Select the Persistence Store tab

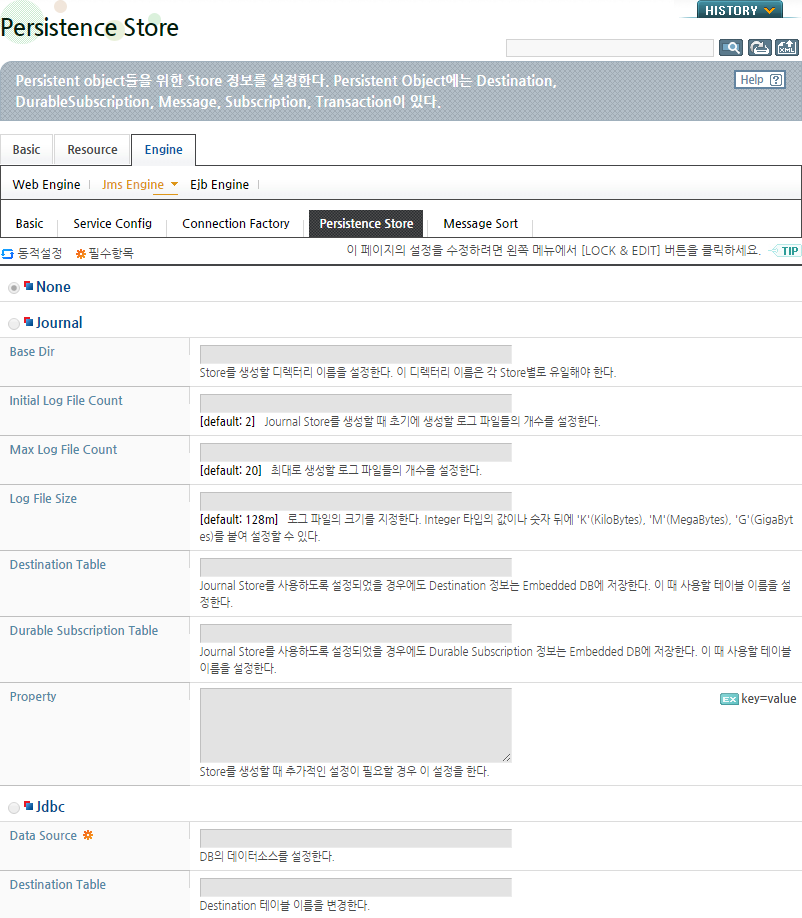366,224
